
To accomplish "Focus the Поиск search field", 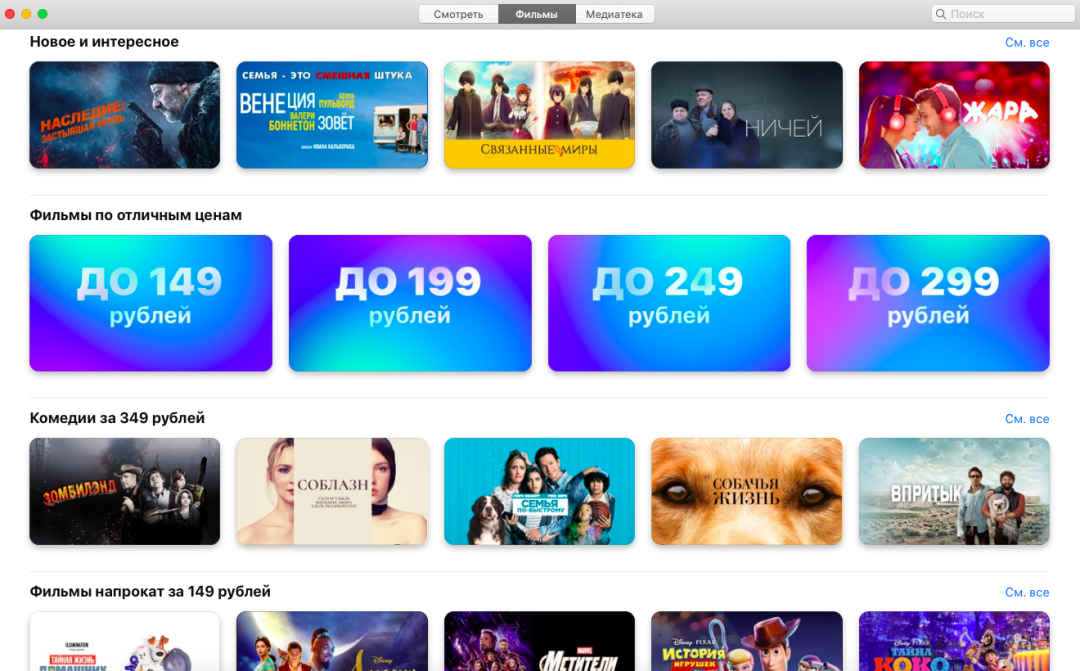I will pyautogui.click(x=1003, y=14).
